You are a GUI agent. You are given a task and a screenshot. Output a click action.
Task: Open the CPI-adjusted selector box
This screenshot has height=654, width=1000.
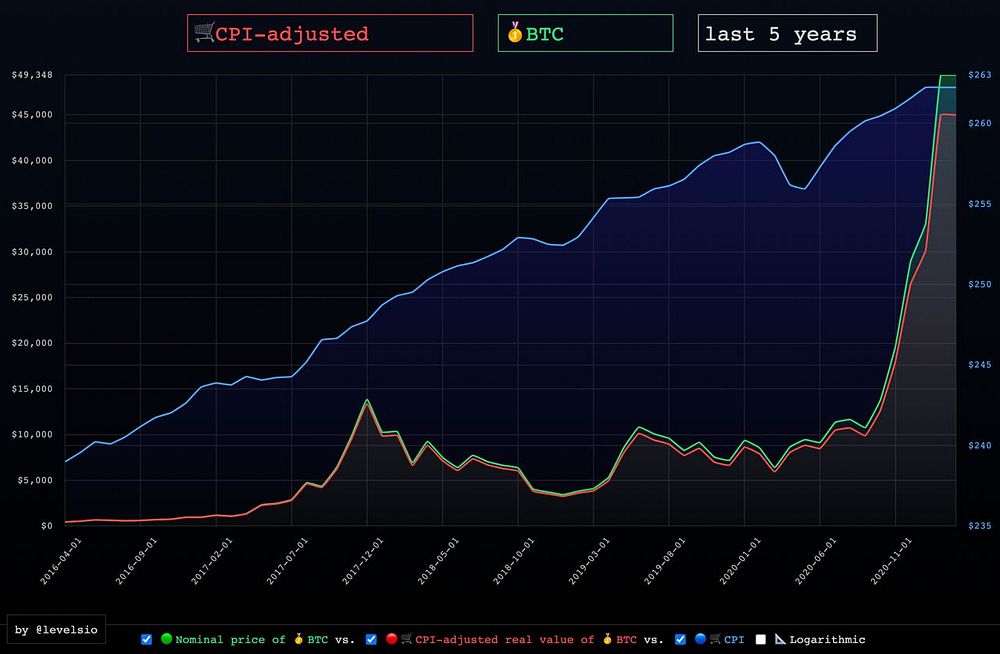coord(330,33)
